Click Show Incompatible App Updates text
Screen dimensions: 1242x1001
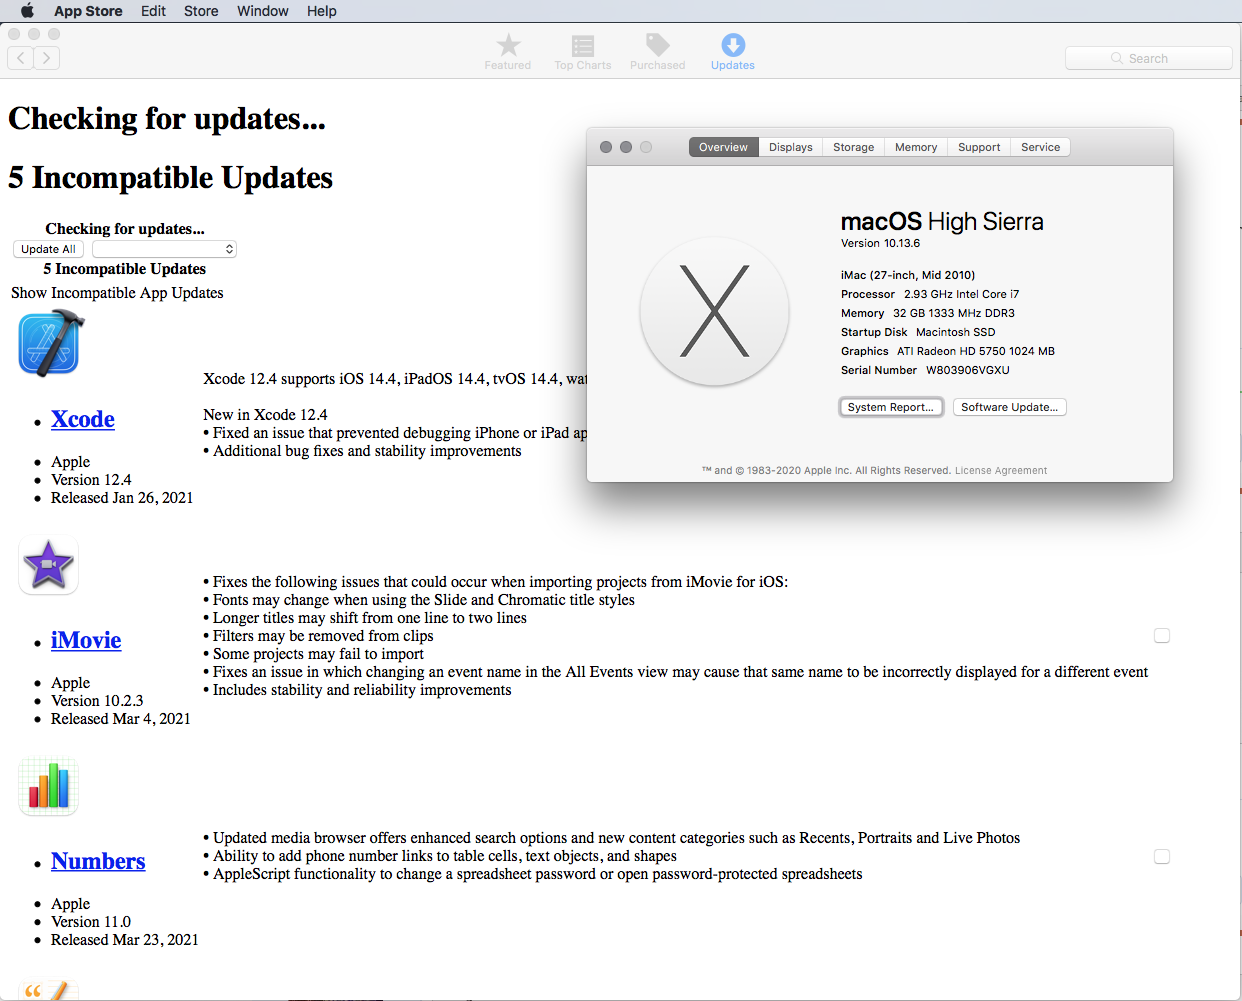[x=117, y=293]
